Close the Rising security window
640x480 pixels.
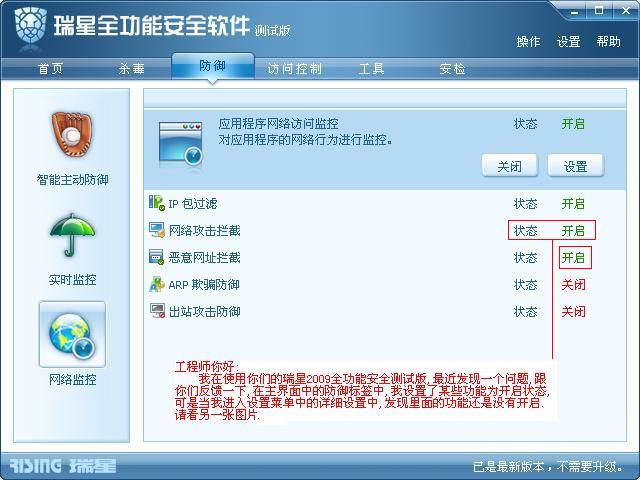[x=626, y=11]
